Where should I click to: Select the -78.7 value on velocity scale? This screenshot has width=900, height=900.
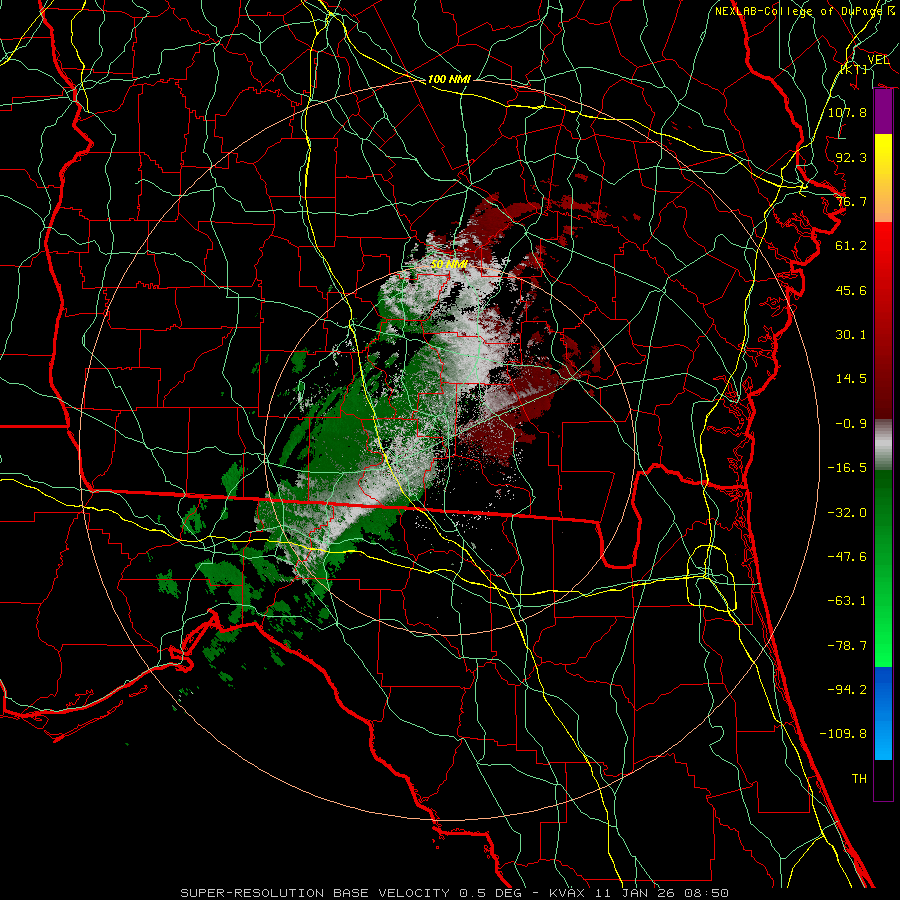(847, 646)
